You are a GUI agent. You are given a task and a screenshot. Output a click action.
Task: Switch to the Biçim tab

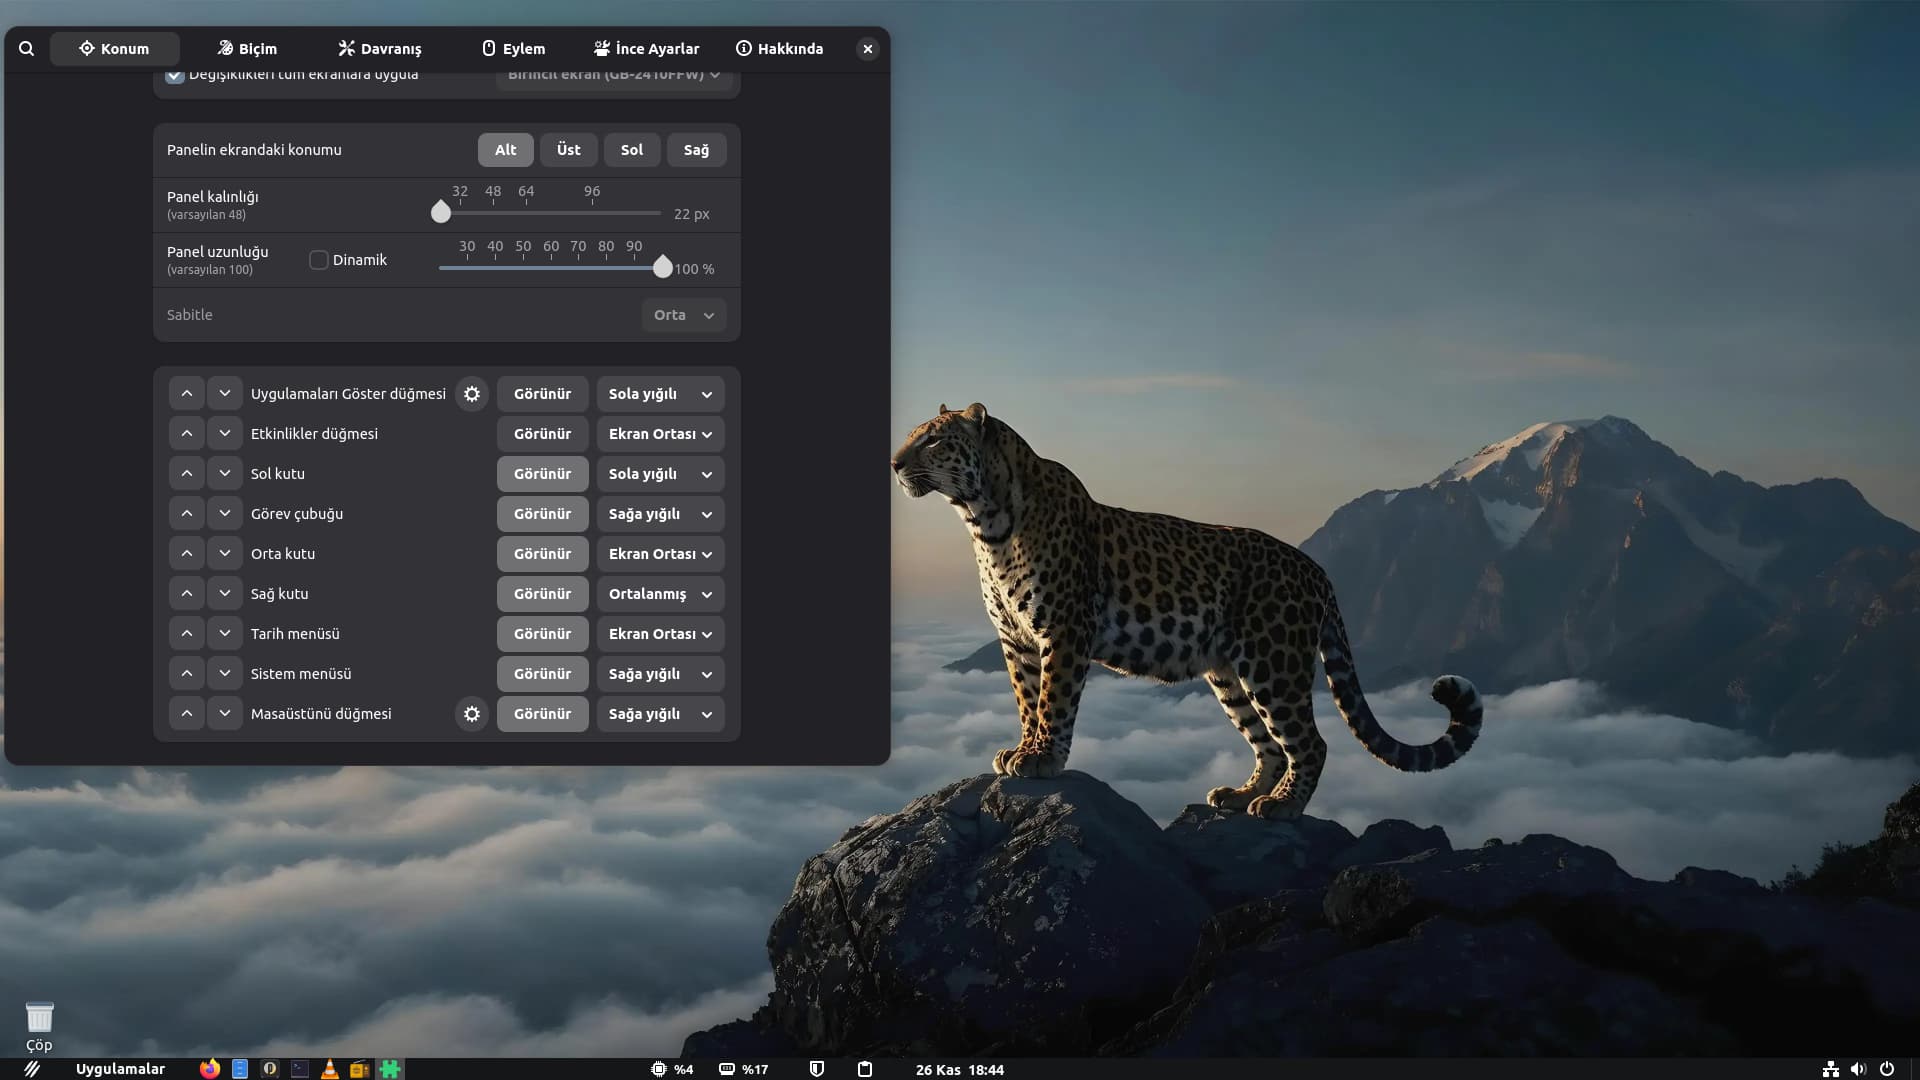247,48
